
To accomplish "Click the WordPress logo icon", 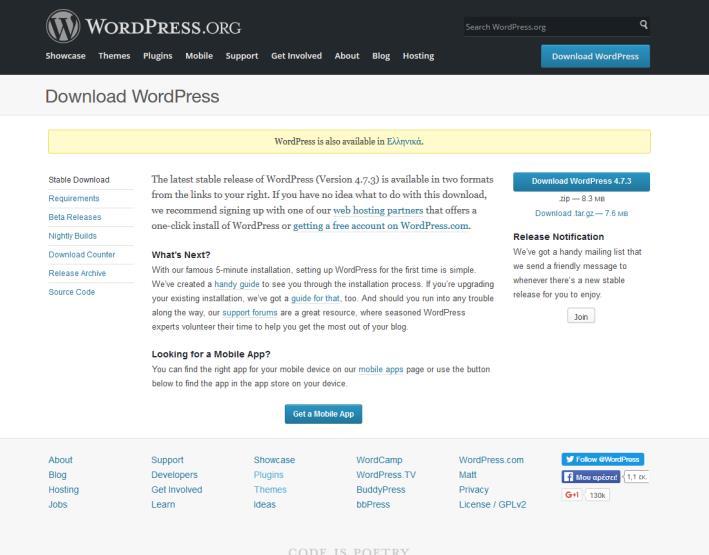I will (63, 26).
